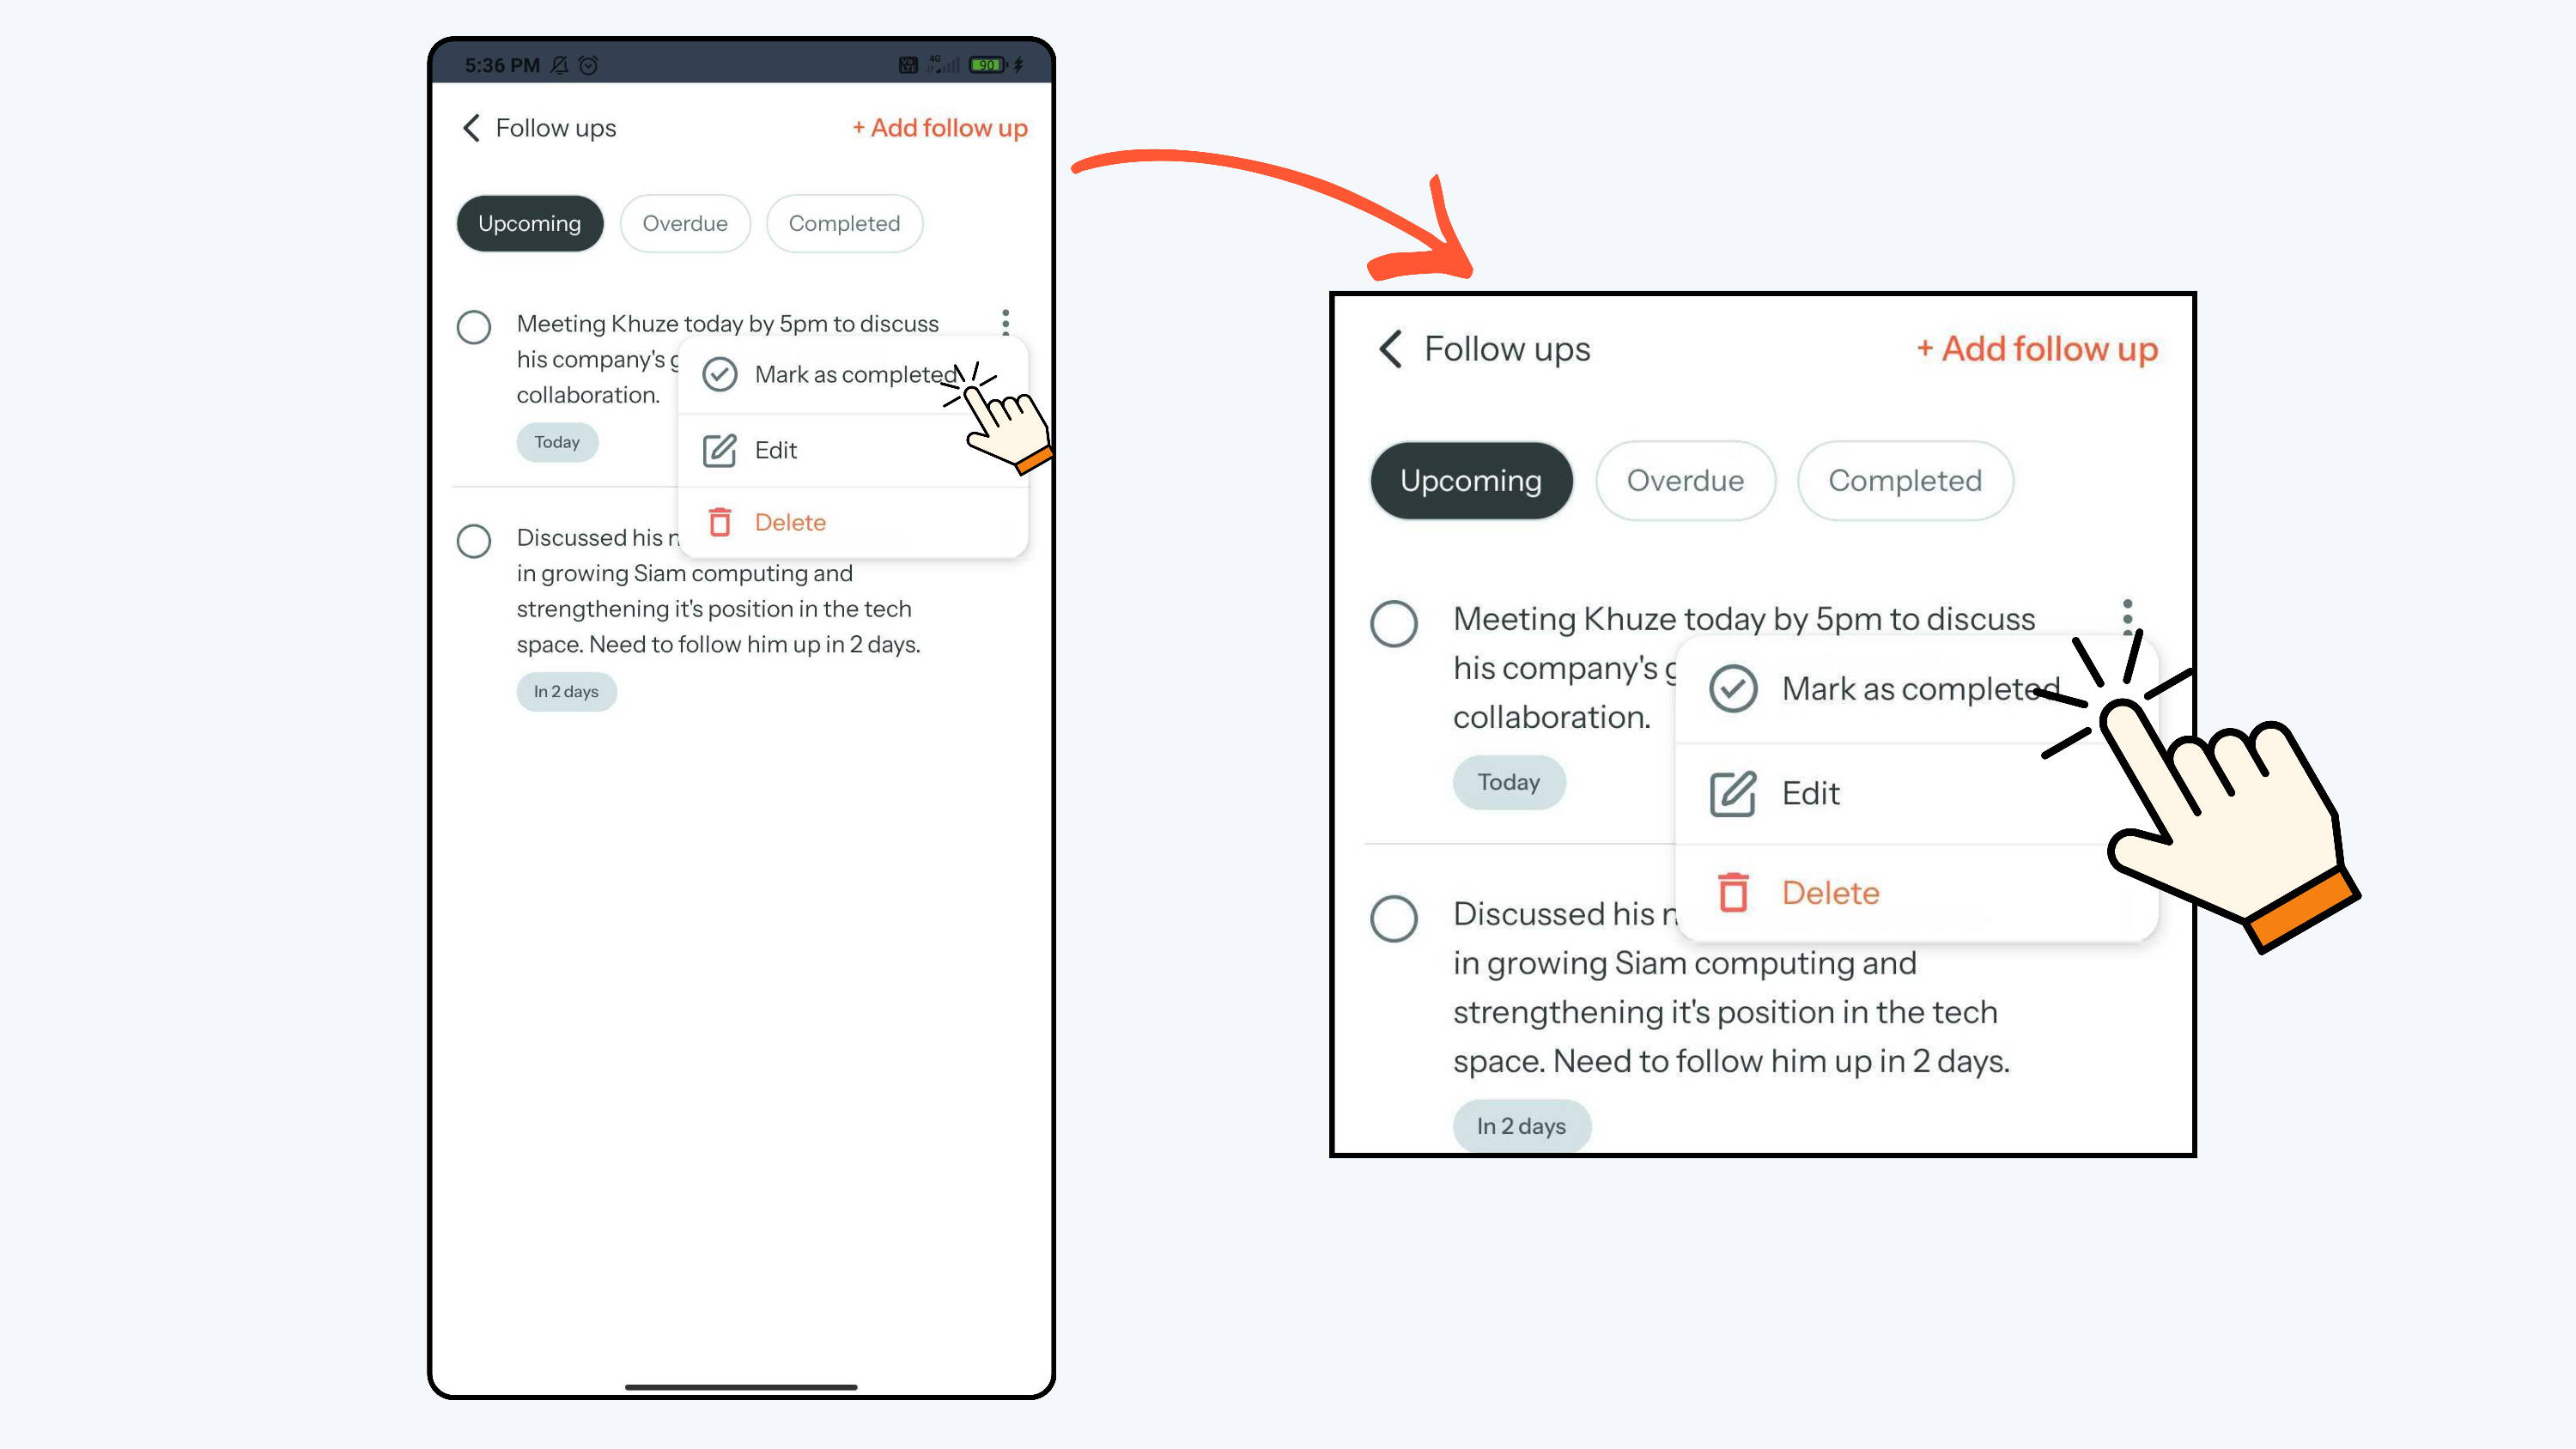The width and height of the screenshot is (2576, 1449).
Task: Toggle the Meeting Khuze circle on the phone
Action: 473,327
